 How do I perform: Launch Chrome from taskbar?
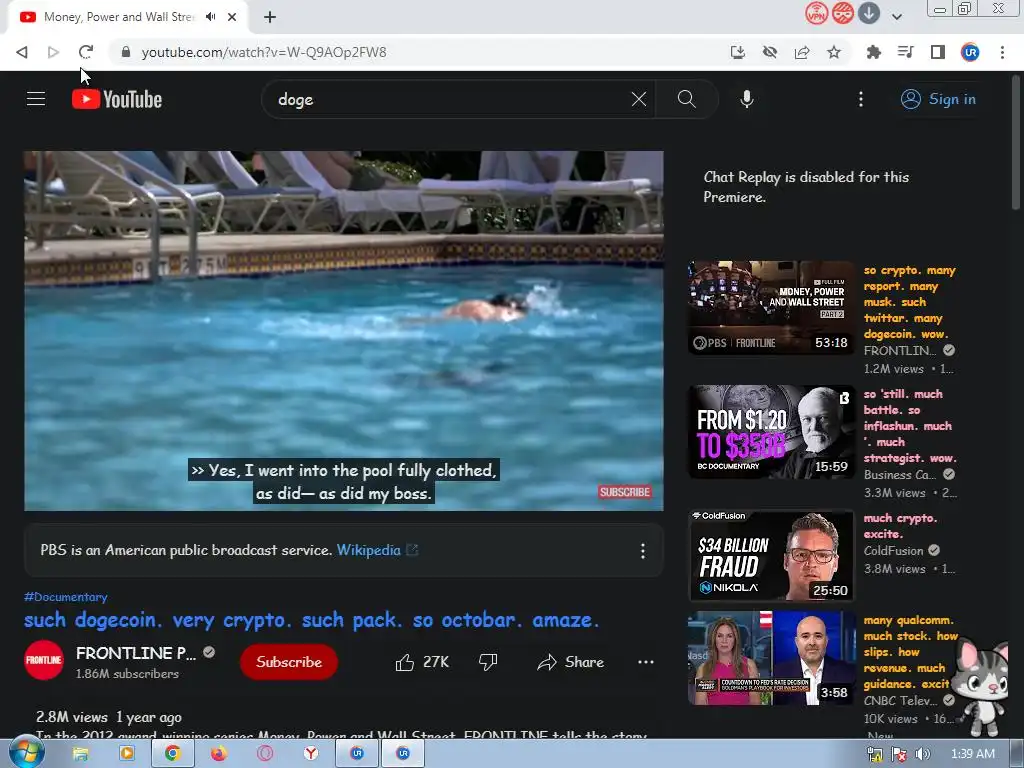point(172,754)
